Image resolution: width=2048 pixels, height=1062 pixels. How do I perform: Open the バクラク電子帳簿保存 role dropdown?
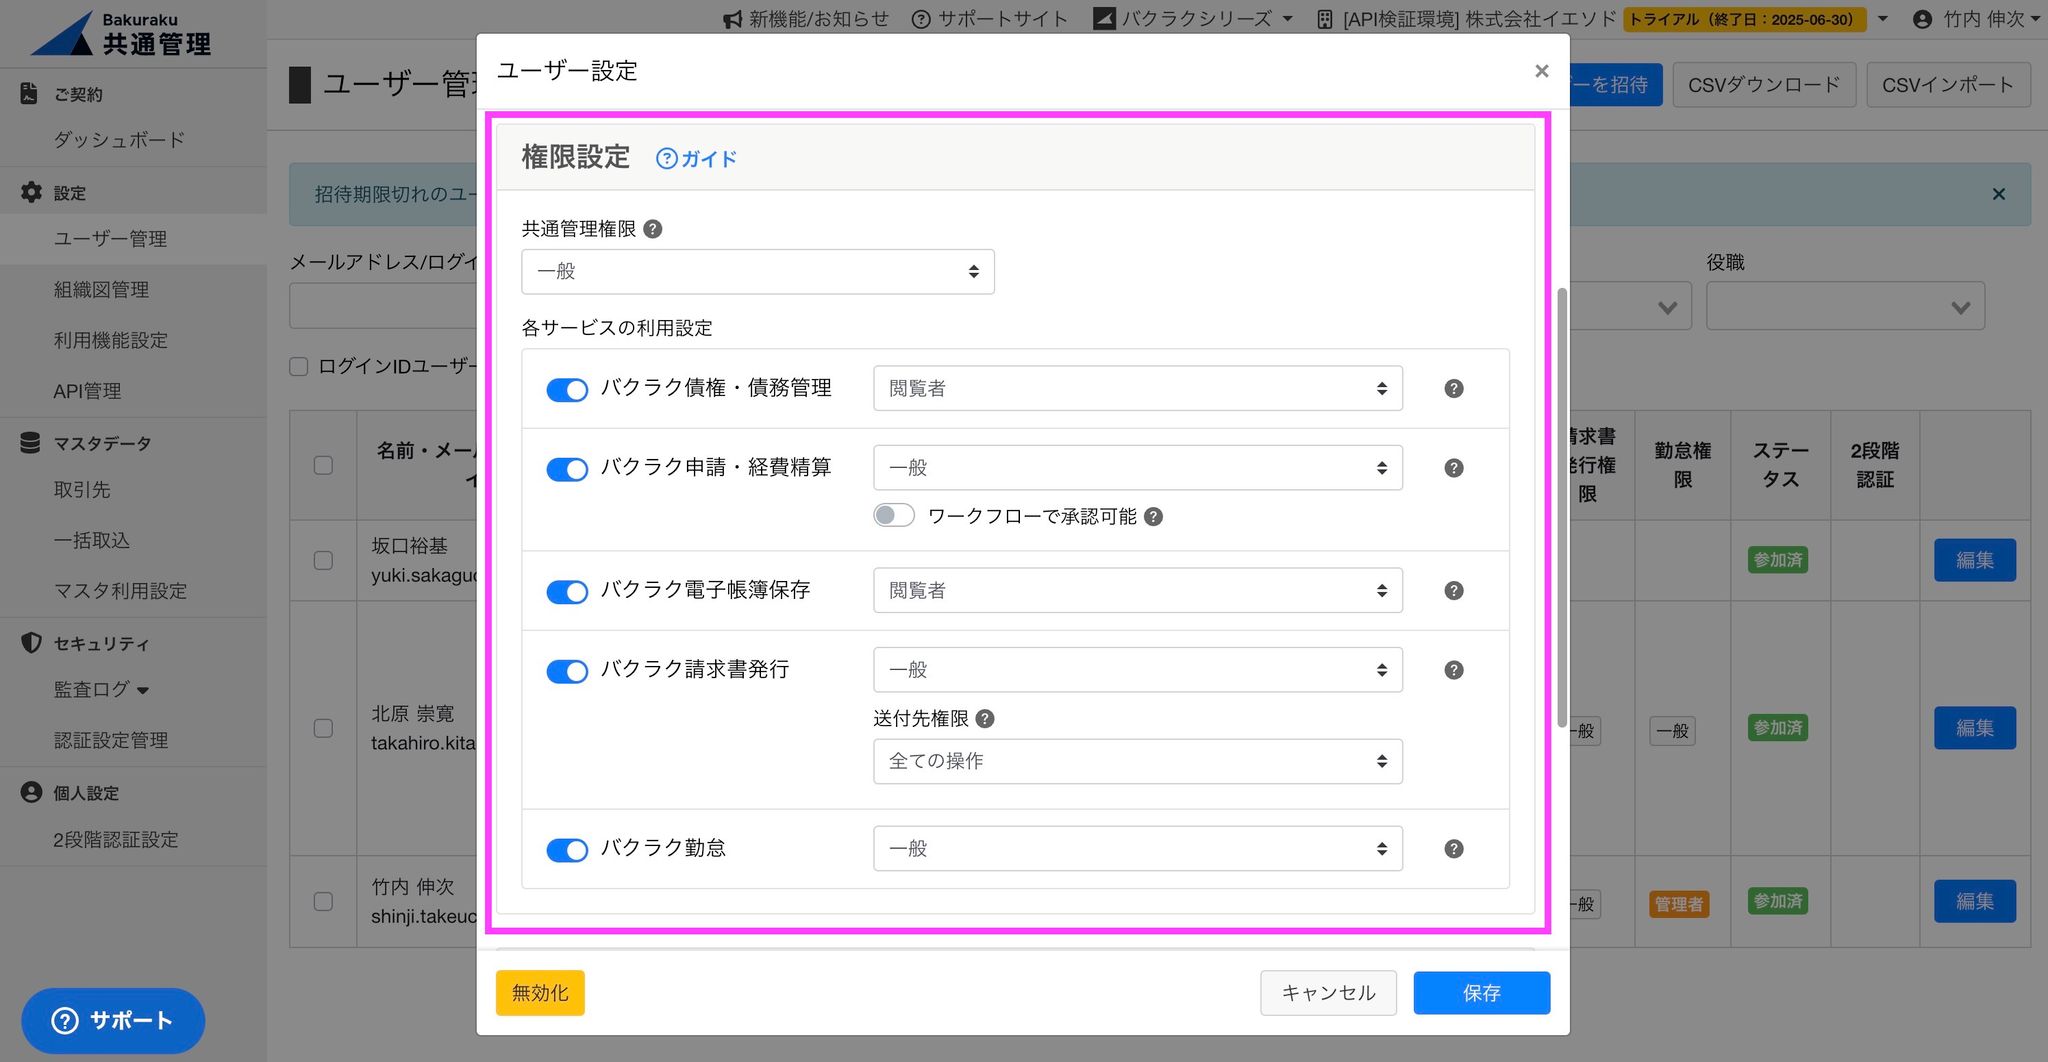tap(1137, 591)
